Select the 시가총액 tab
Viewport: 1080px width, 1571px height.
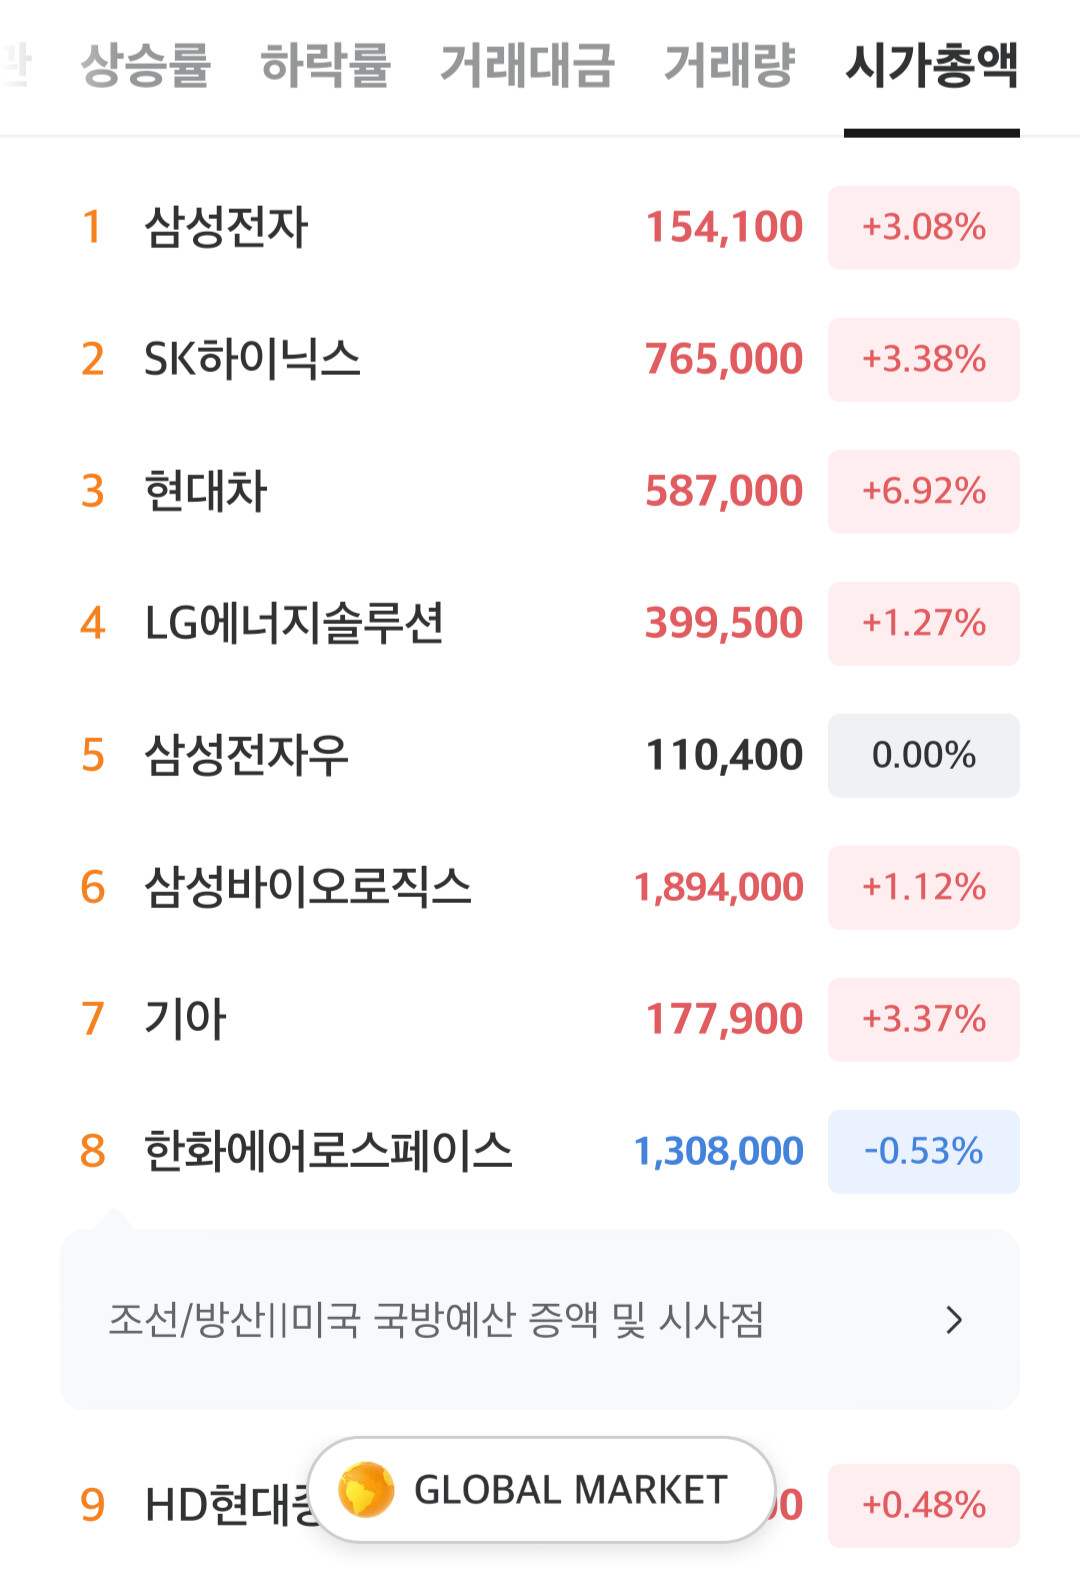pyautogui.click(x=931, y=66)
